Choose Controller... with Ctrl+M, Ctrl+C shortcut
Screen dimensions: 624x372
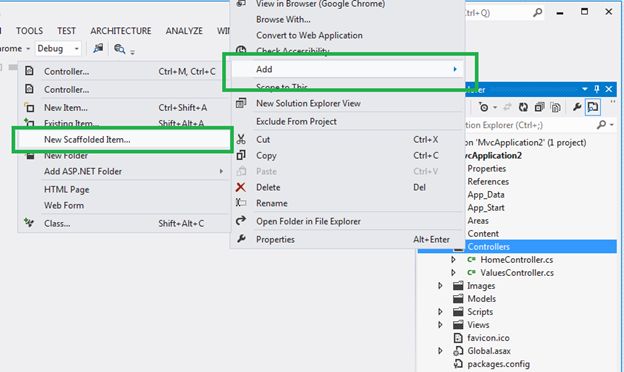(x=124, y=72)
